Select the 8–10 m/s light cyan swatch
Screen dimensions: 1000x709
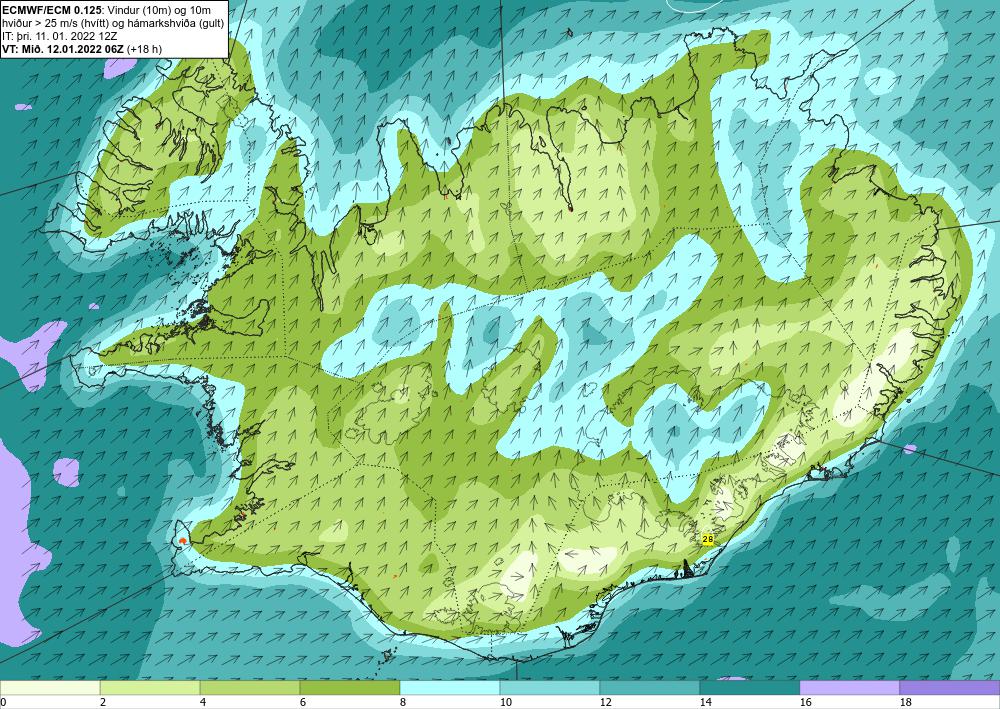[450, 688]
